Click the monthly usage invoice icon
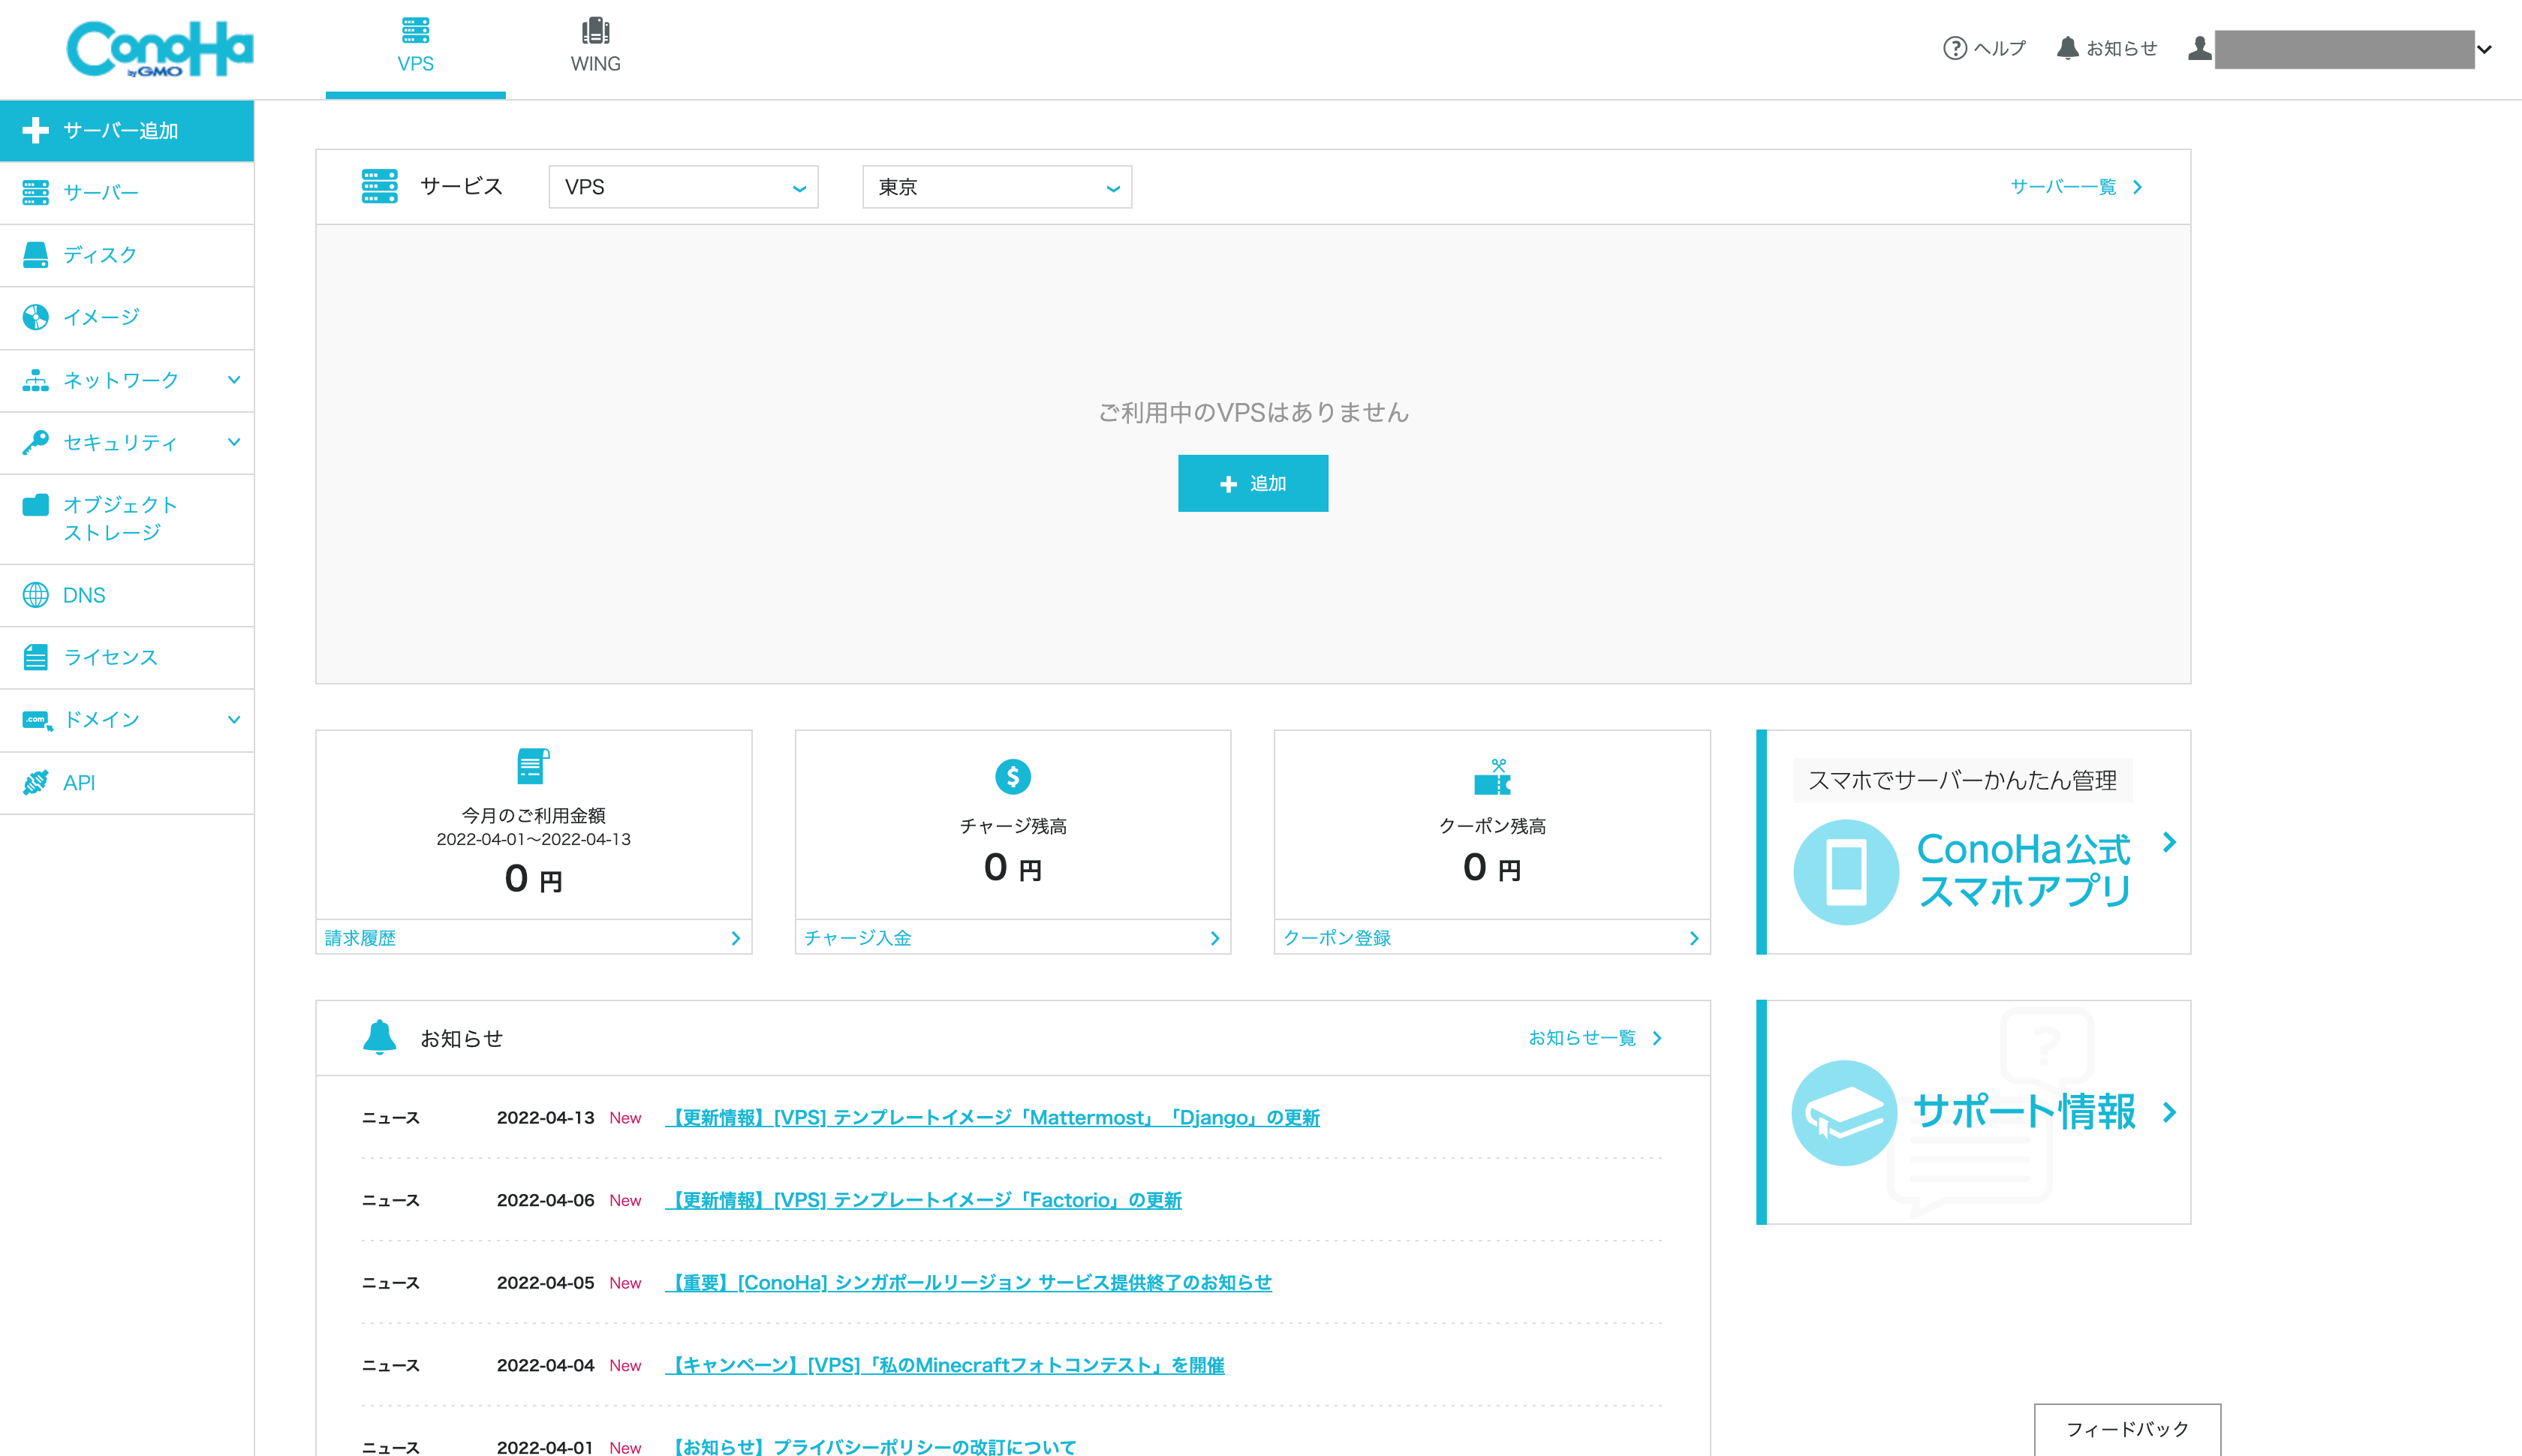2522x1456 pixels. tap(533, 766)
